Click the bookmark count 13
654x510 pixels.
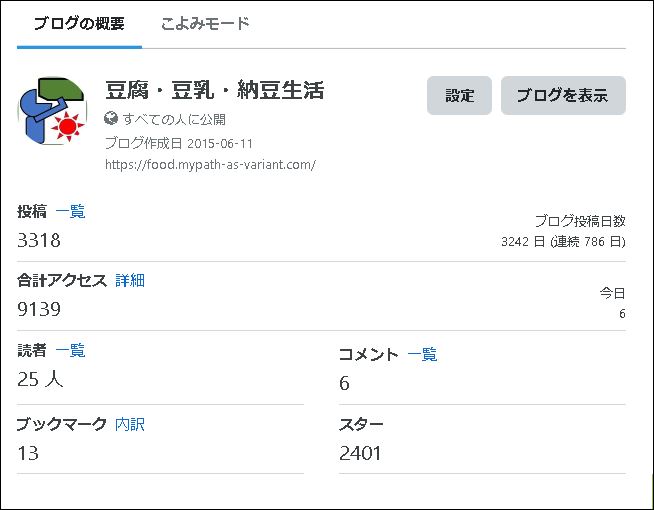pos(28,453)
